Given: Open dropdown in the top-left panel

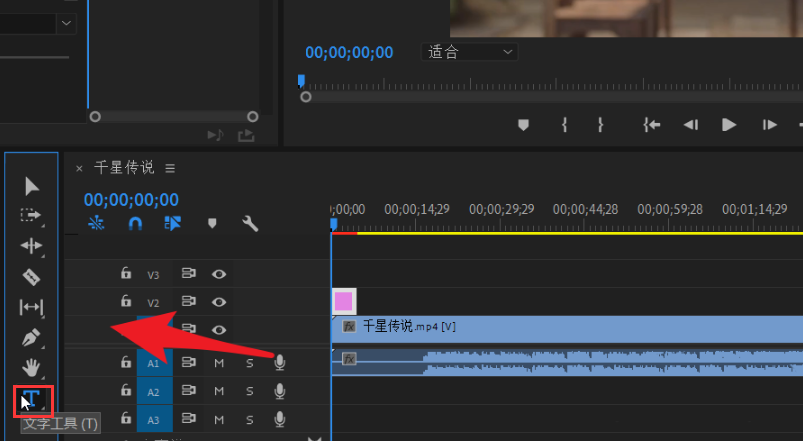Looking at the screenshot, I should pos(66,23).
